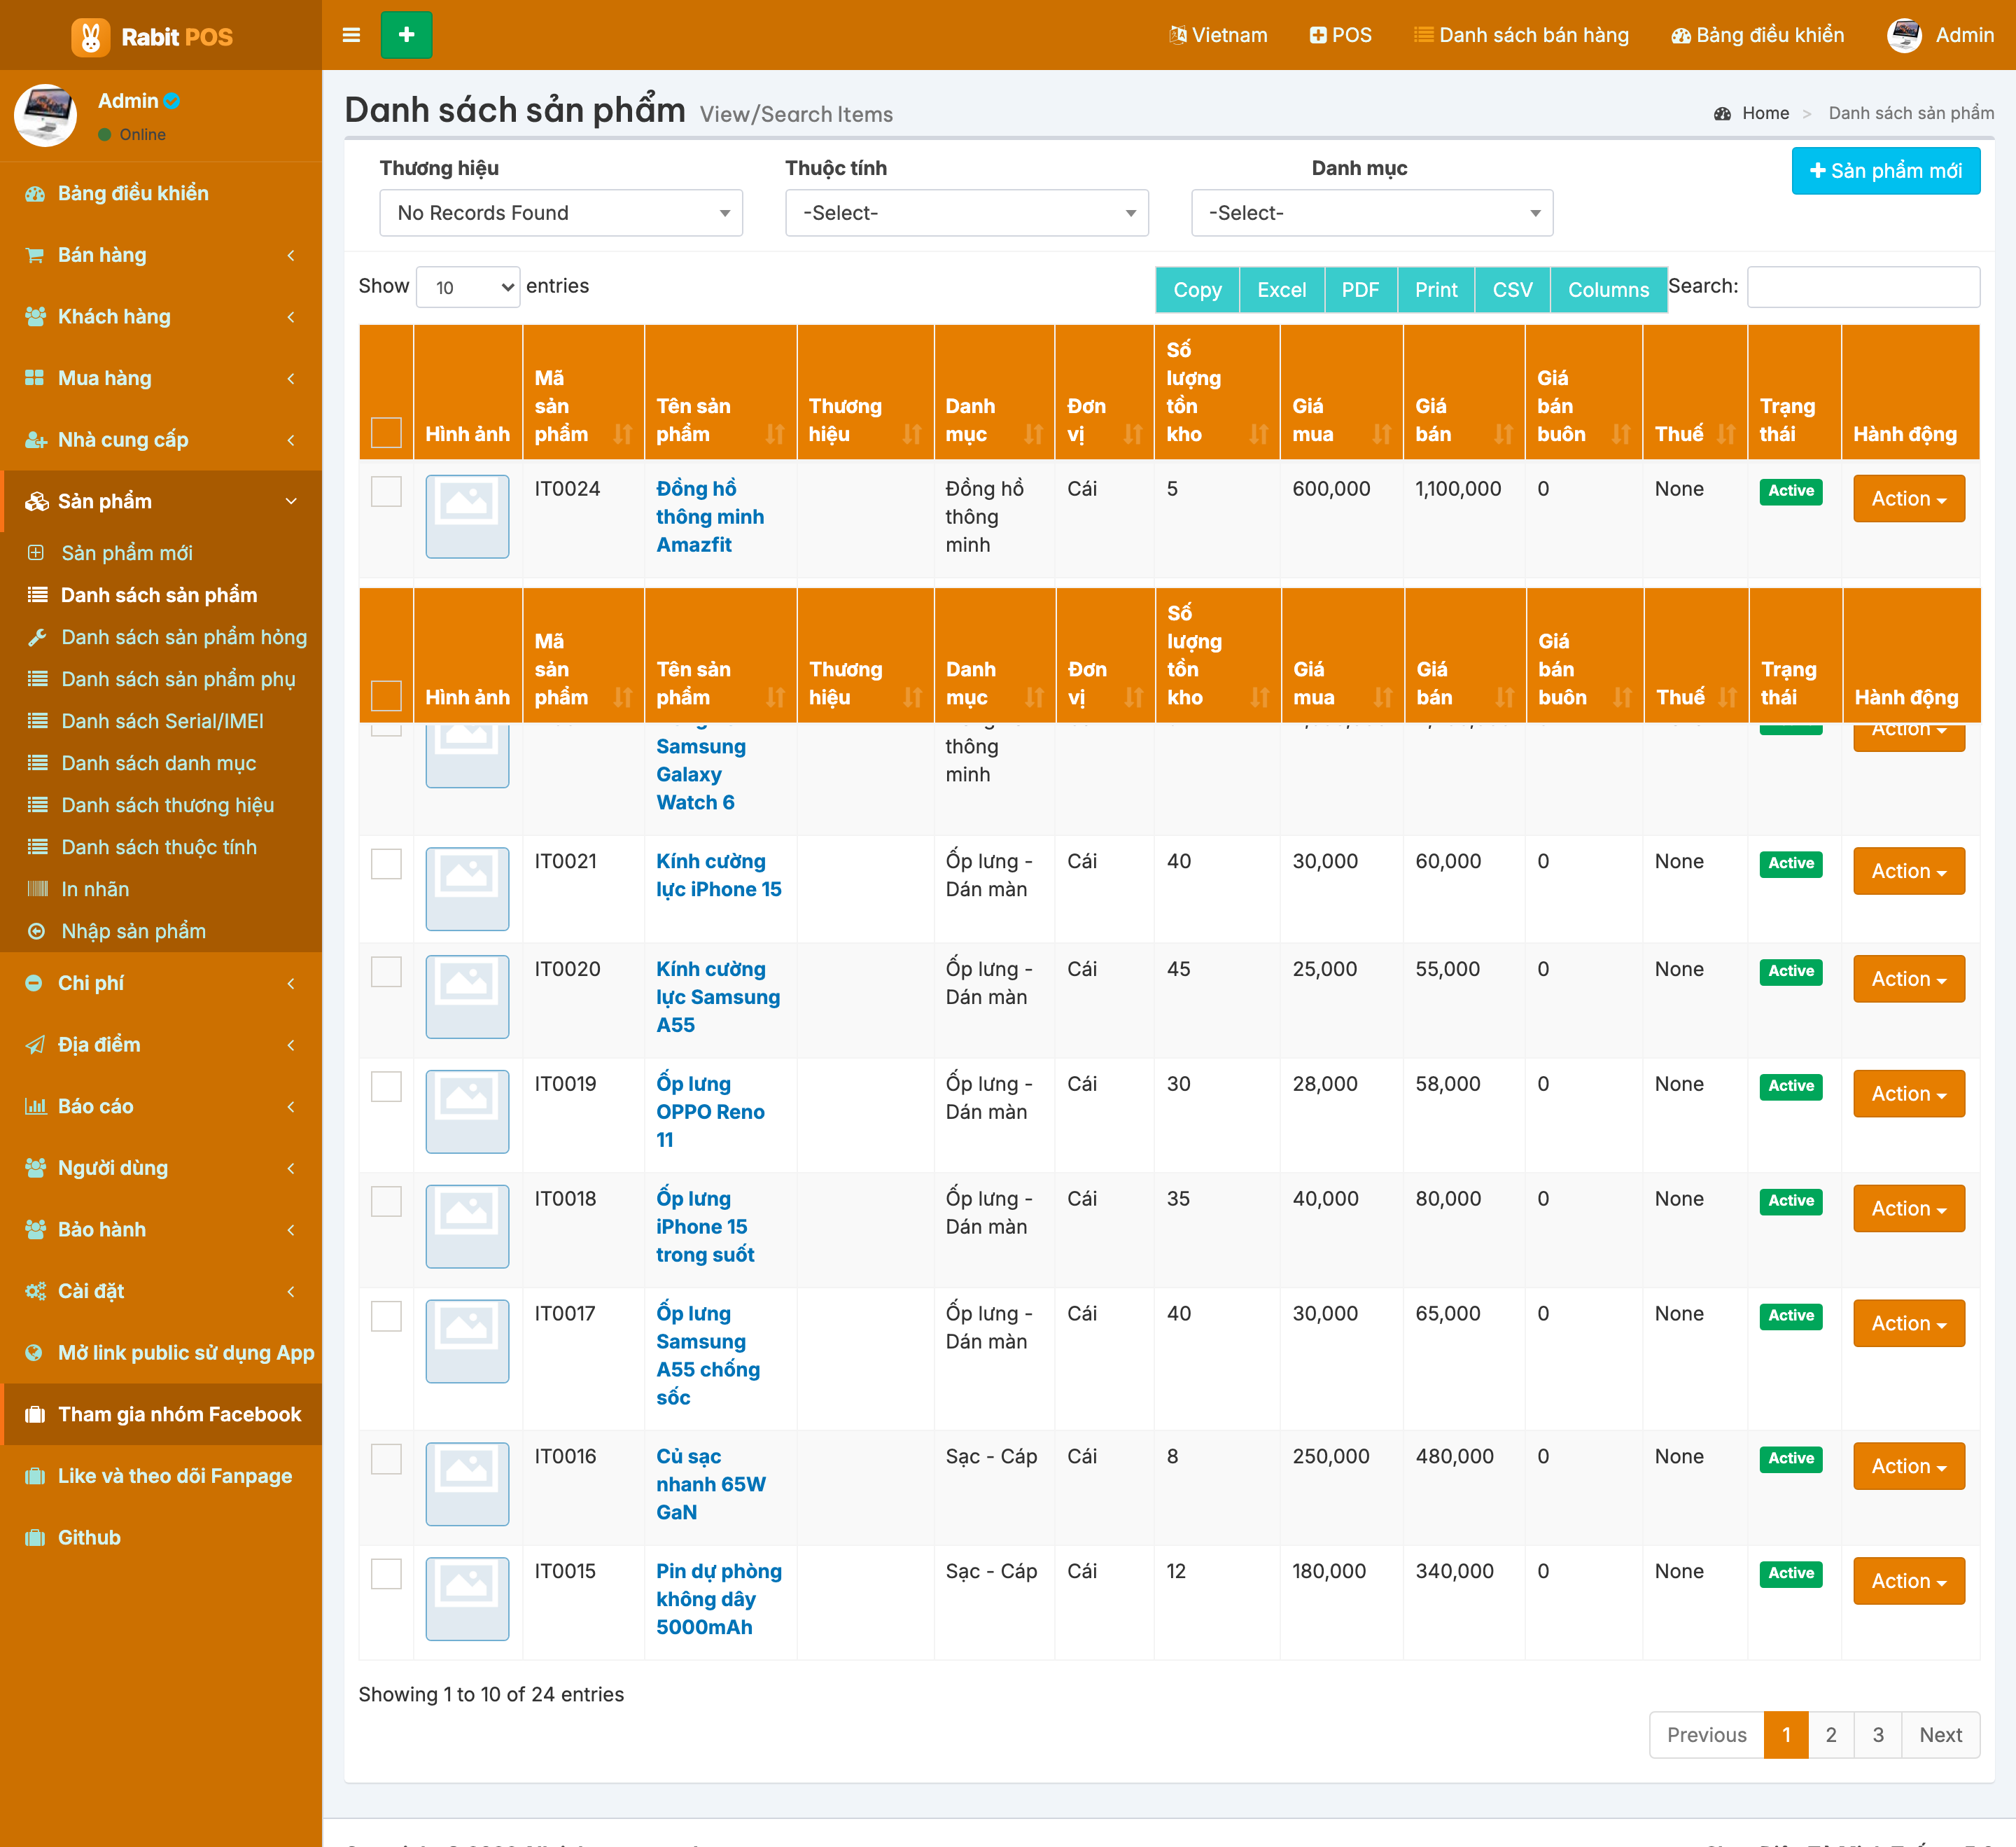This screenshot has height=1847, width=2016.
Task: Click the barcode icon beside In nhãn
Action: [x=37, y=889]
